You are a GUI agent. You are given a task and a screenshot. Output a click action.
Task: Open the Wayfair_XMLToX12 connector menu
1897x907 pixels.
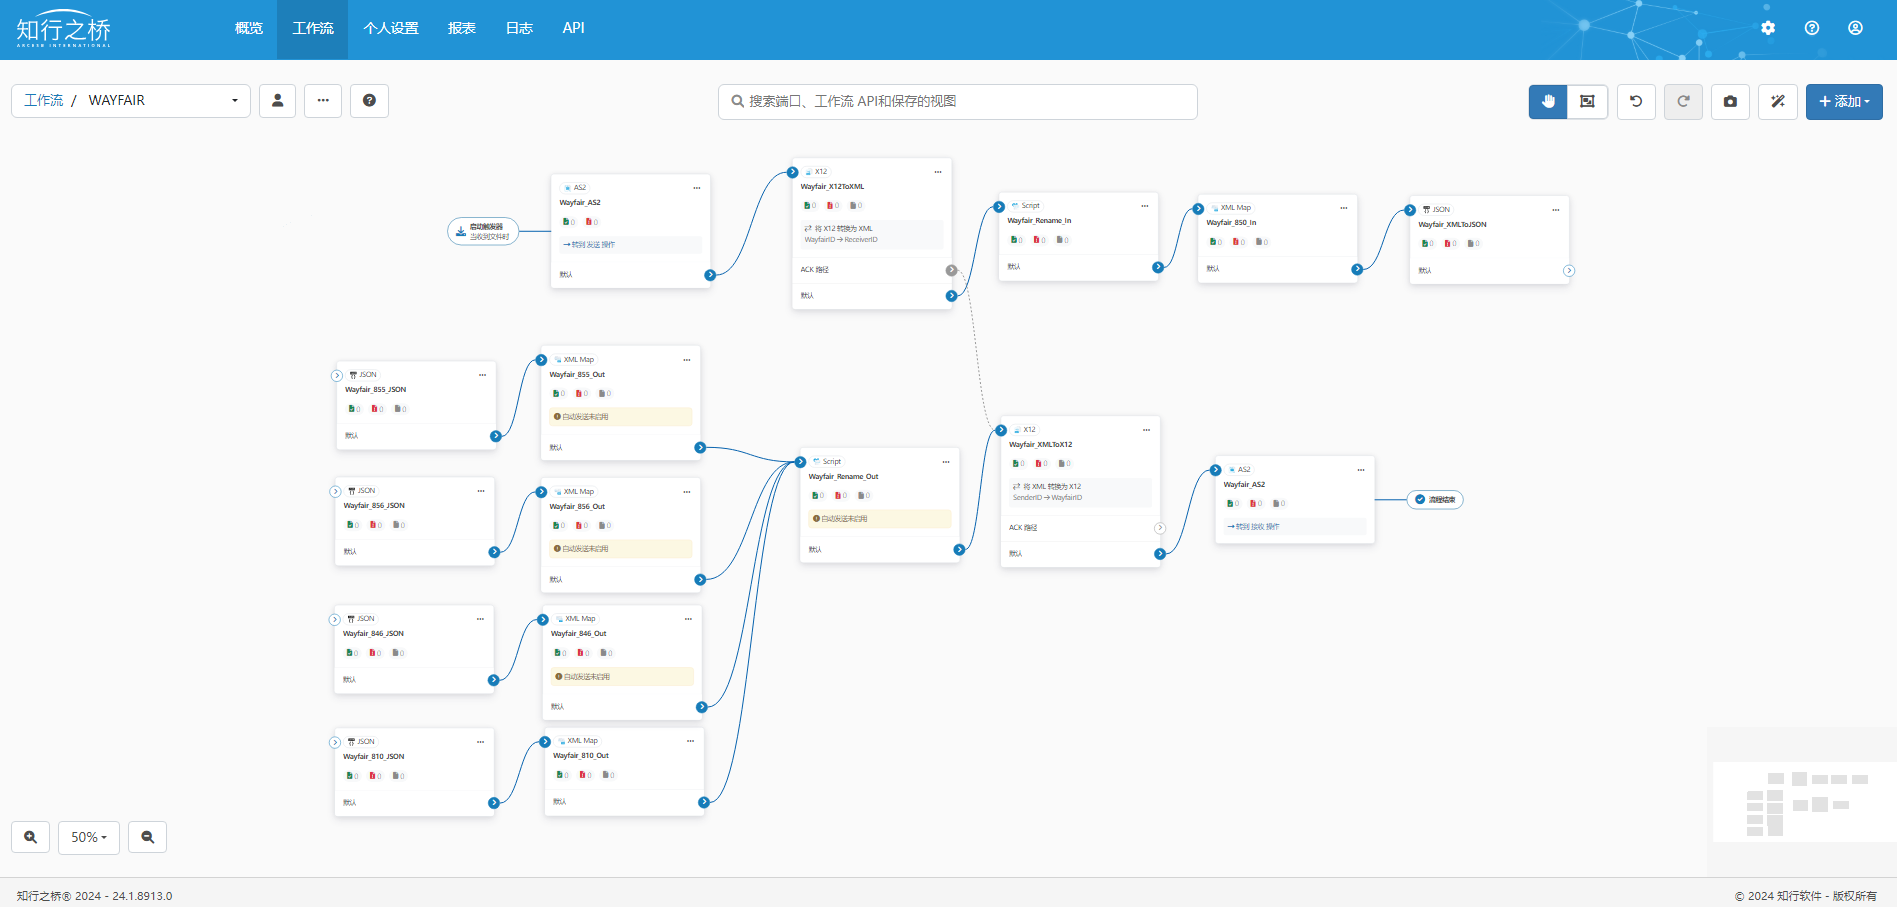coord(1147,430)
